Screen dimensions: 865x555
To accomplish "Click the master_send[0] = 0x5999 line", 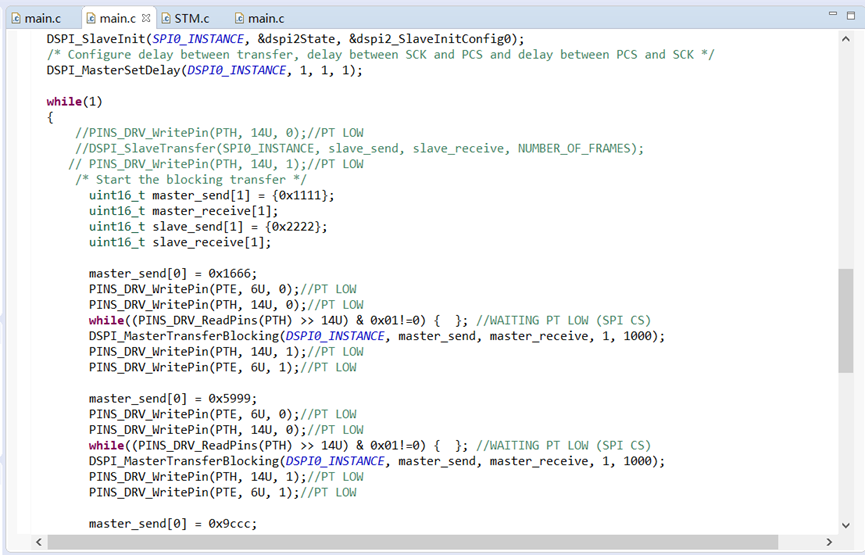I will (x=173, y=399).
